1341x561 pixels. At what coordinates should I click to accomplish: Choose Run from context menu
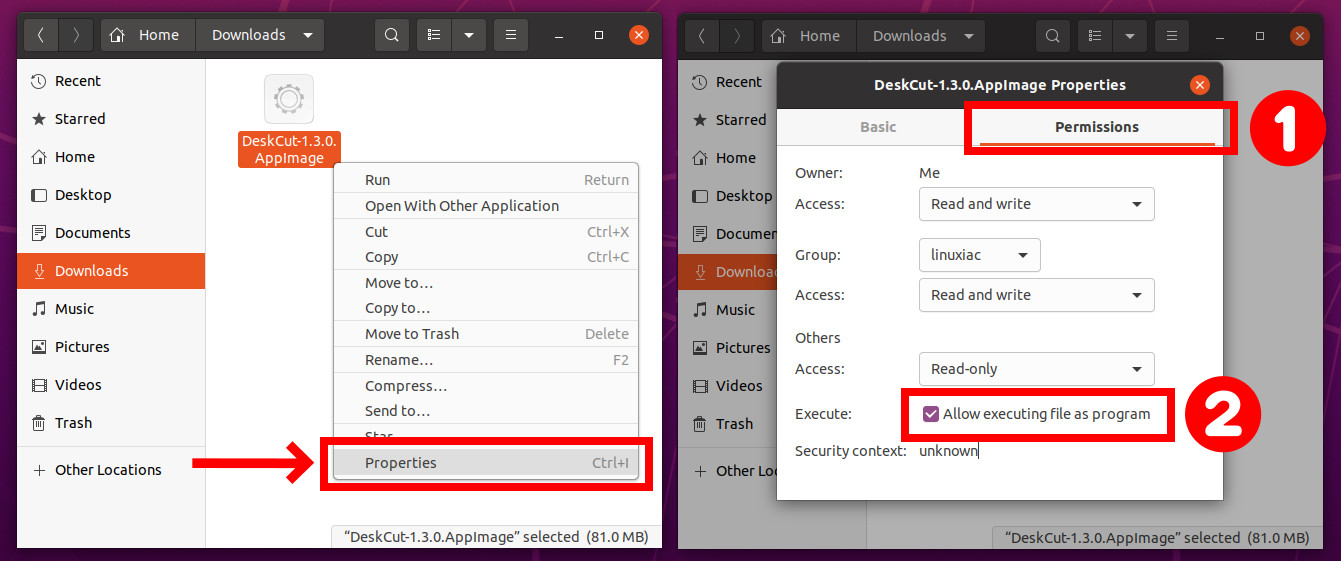pyautogui.click(x=485, y=180)
